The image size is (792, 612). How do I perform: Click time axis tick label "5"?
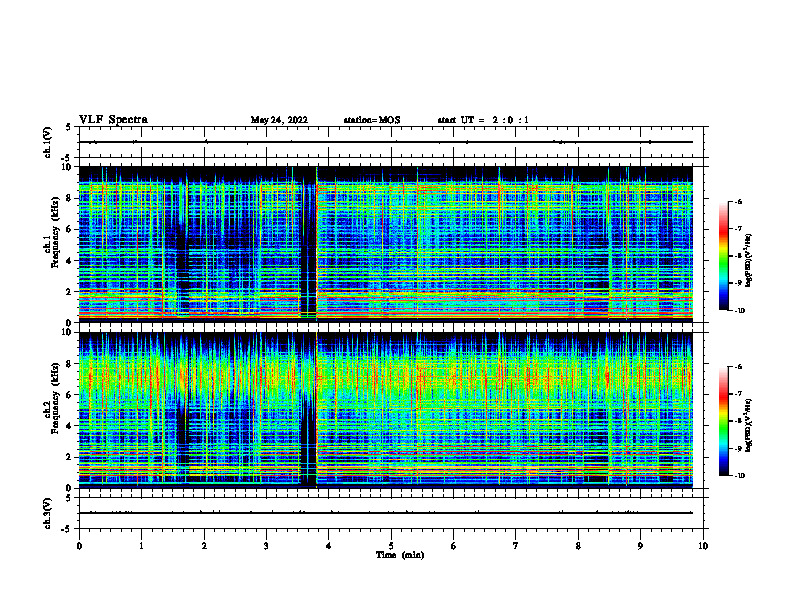391,546
